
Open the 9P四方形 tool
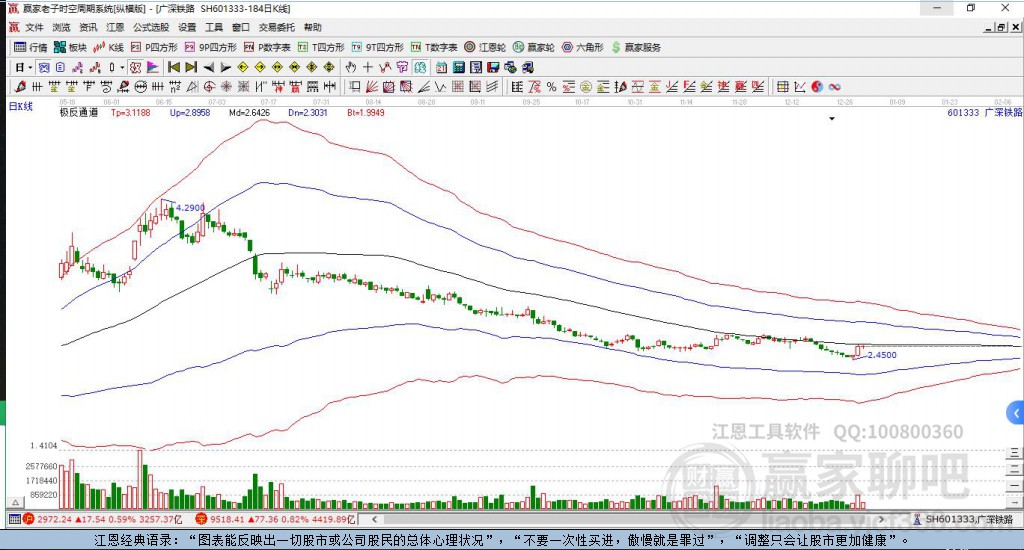pos(210,47)
